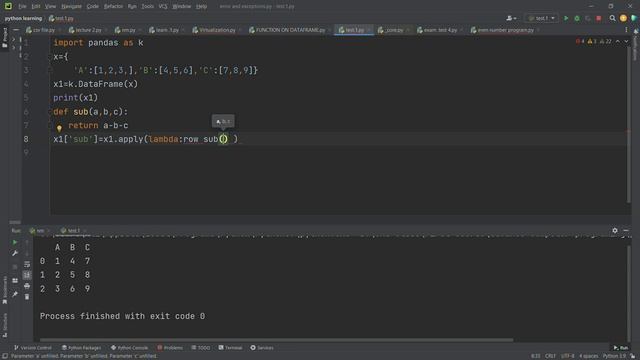Open the user account icon with dropdown arrow
This screenshot has height=360, width=640.
[x=511, y=18]
